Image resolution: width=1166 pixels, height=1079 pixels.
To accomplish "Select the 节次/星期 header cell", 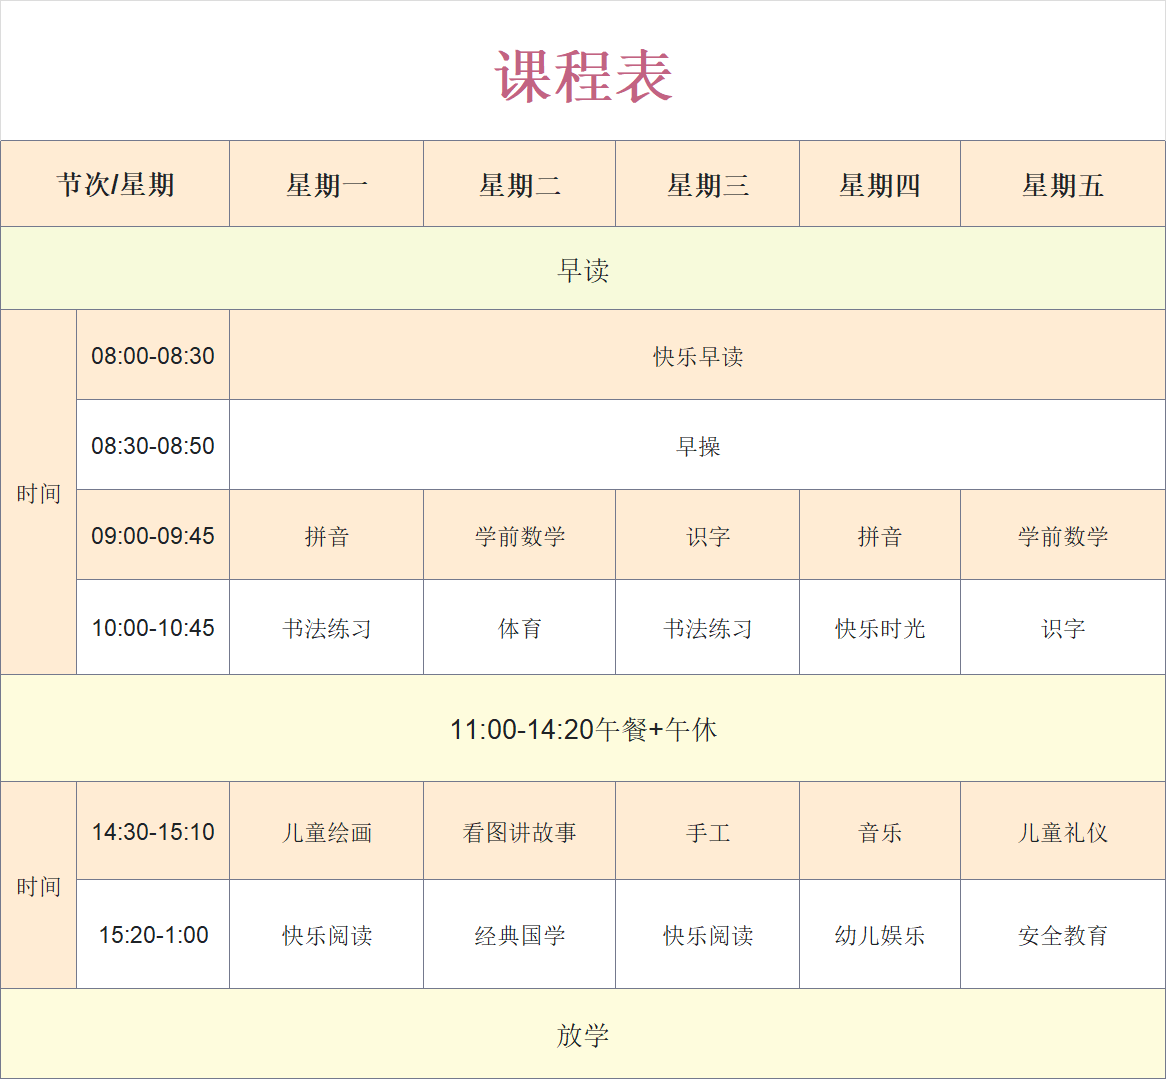I will tap(115, 185).
